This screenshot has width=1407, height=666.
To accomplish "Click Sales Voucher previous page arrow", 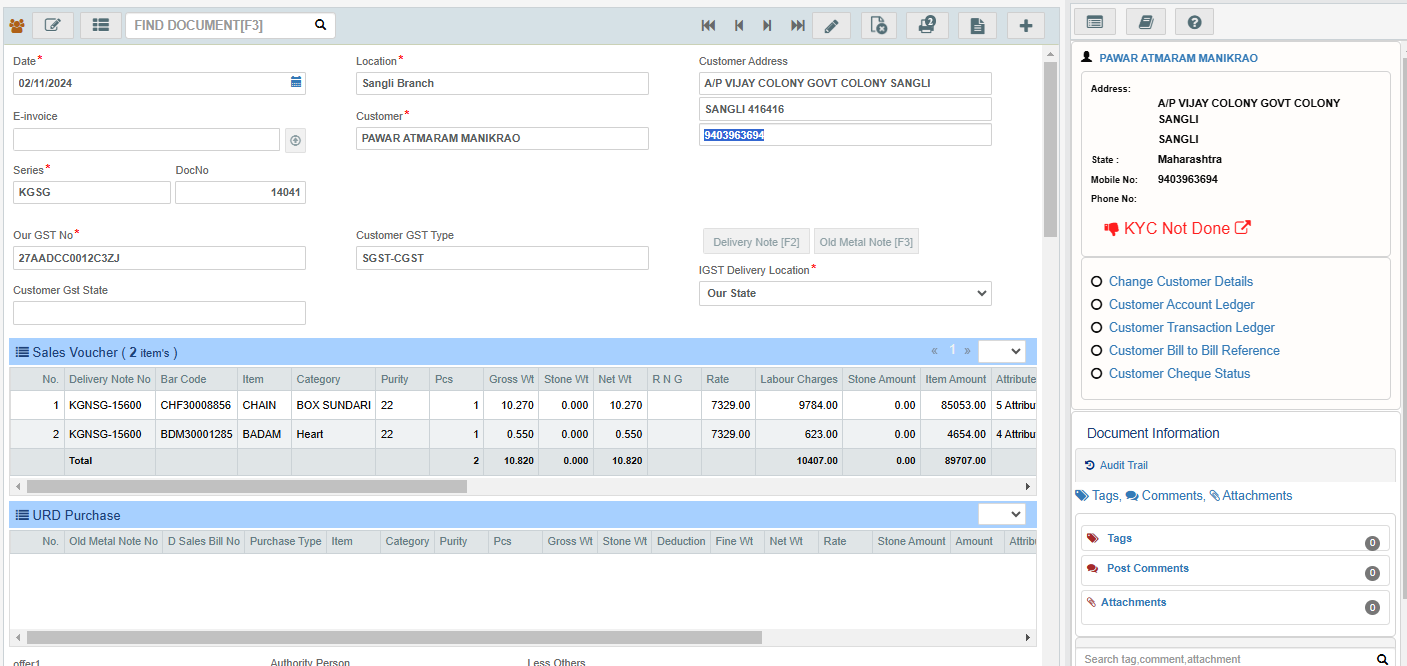I will 935,351.
